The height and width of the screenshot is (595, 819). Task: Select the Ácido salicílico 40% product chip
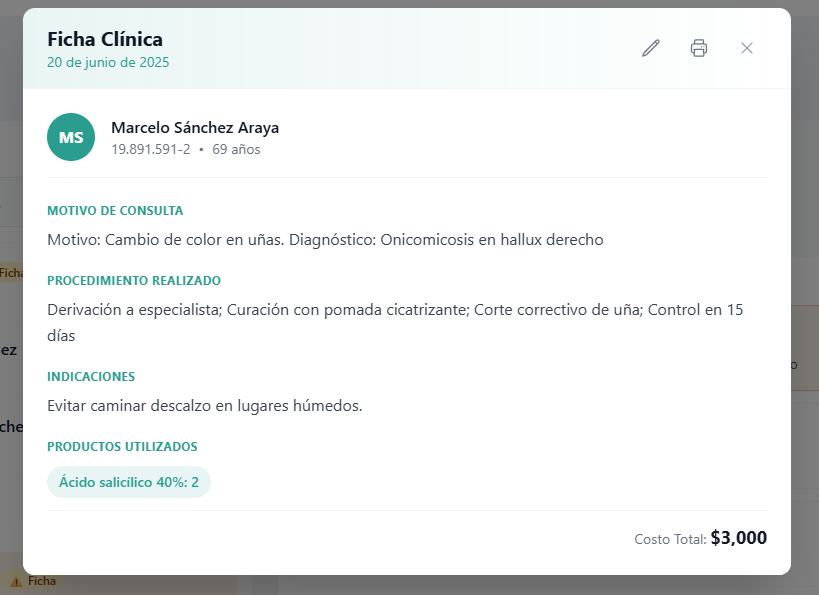coord(129,482)
